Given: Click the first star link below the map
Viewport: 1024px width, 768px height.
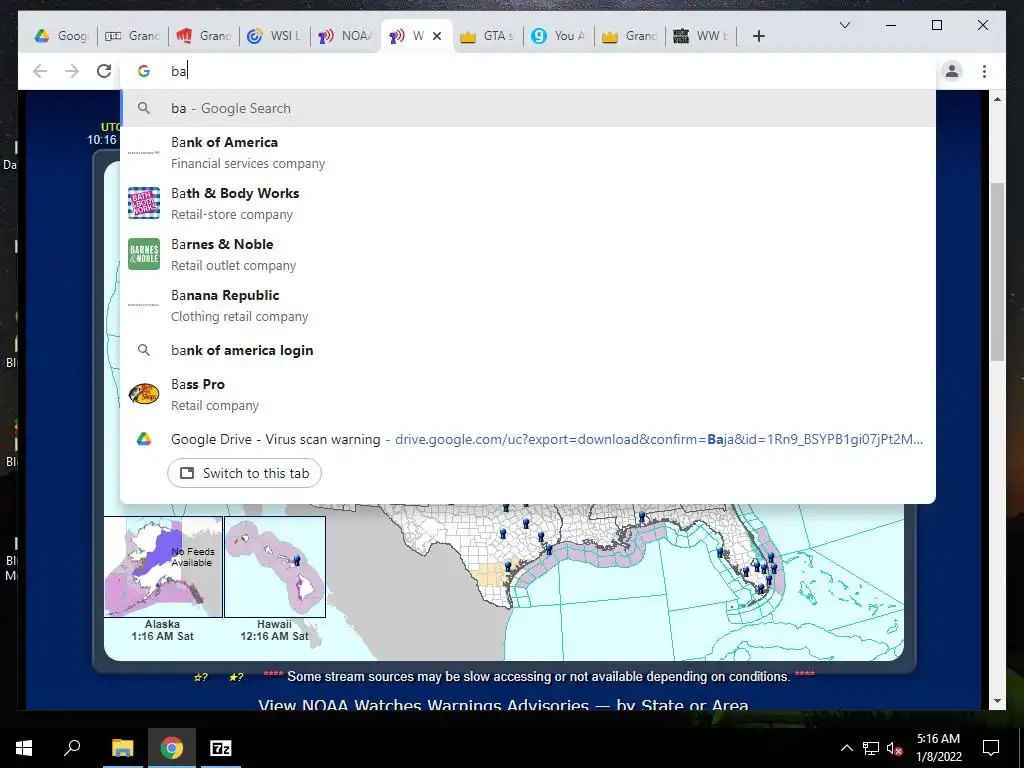Looking at the screenshot, I should 200,678.
